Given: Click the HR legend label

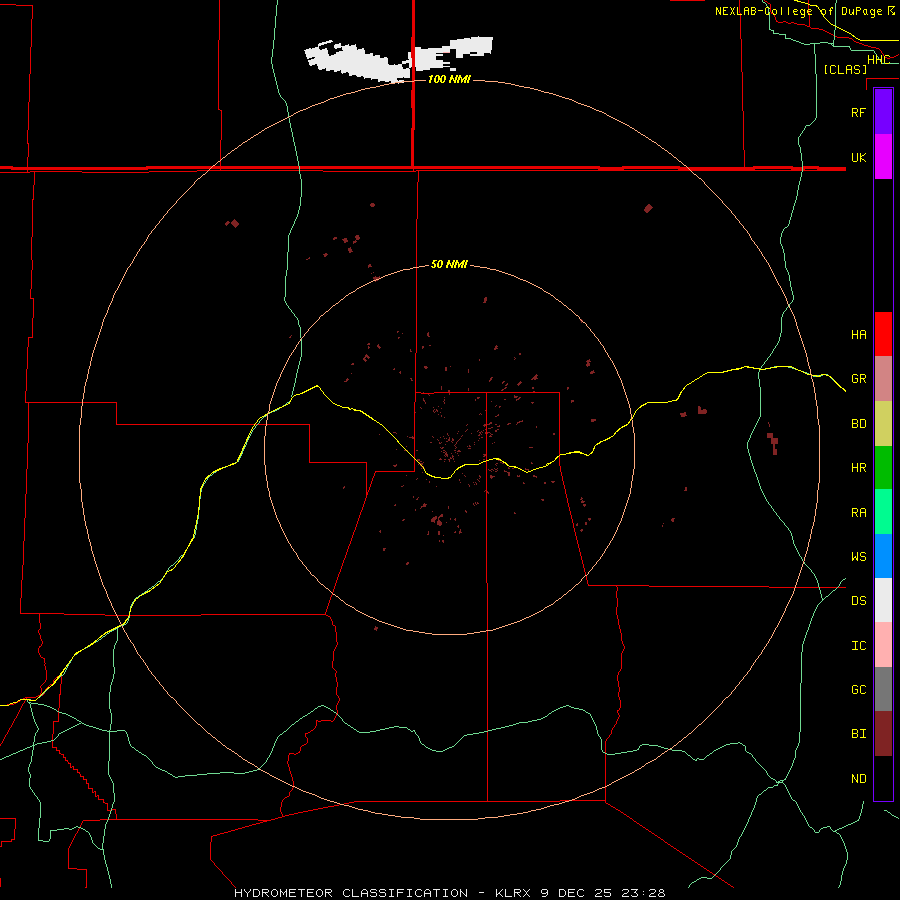Looking at the screenshot, I should tap(858, 468).
